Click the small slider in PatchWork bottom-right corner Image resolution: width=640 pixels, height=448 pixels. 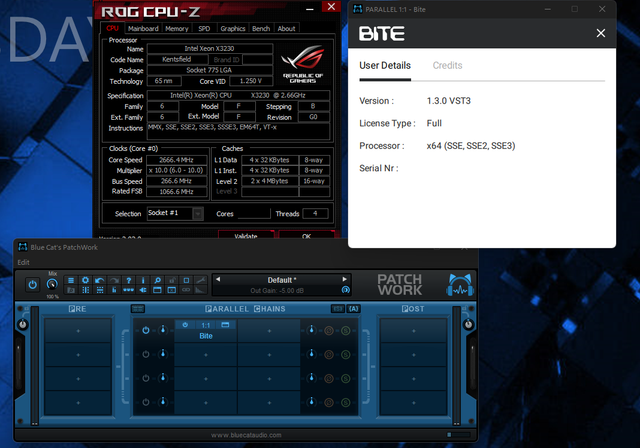pos(459,435)
